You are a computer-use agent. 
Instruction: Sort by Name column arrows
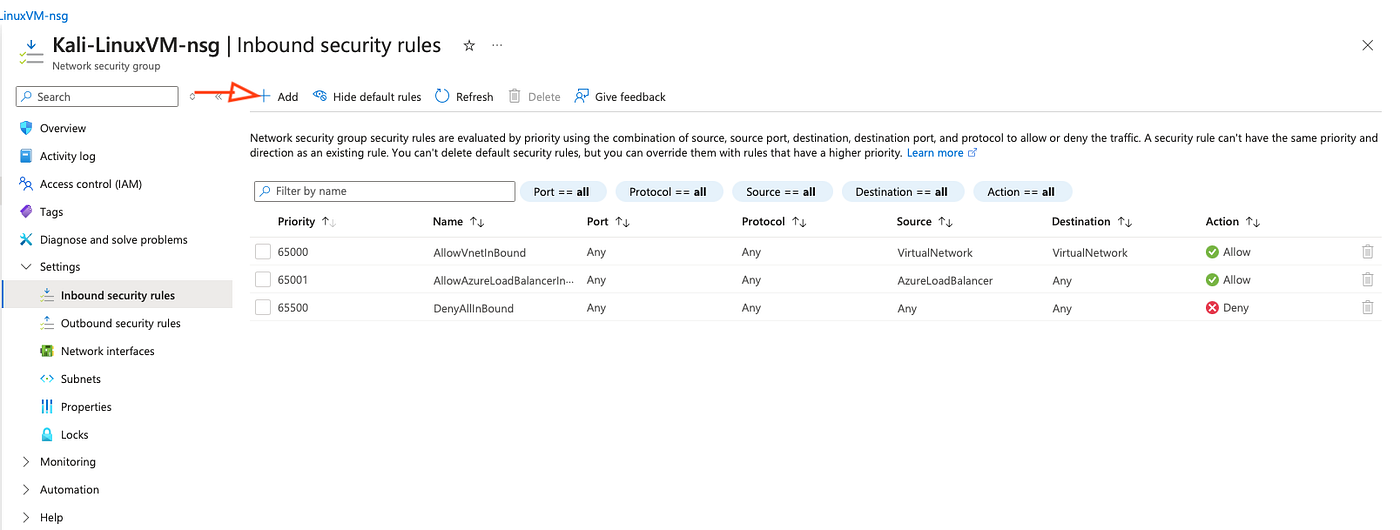tap(476, 222)
